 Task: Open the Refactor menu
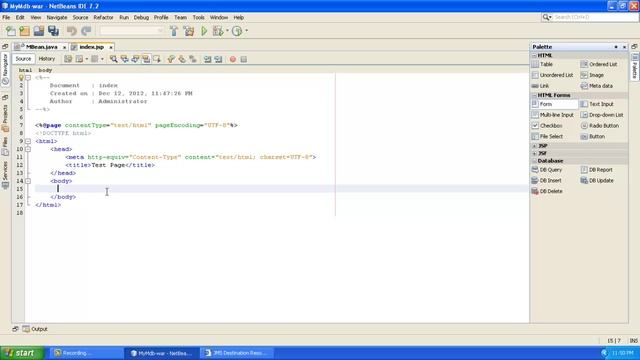103,18
